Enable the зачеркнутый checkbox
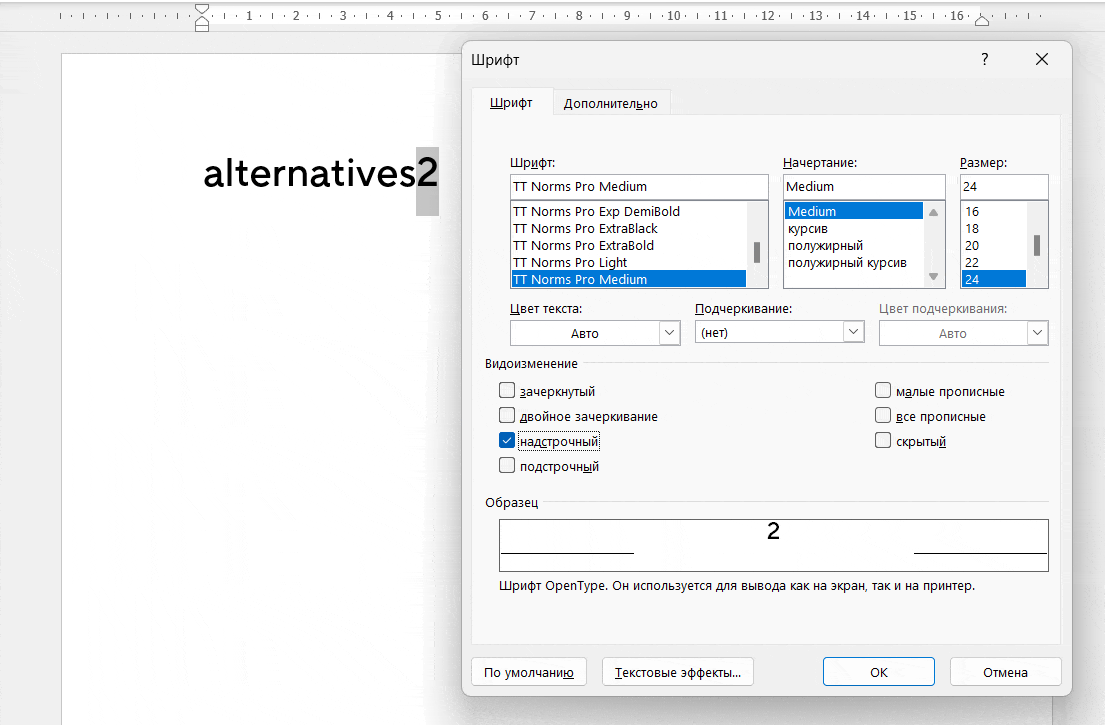Viewport: 1105px width, 725px height. coord(507,391)
